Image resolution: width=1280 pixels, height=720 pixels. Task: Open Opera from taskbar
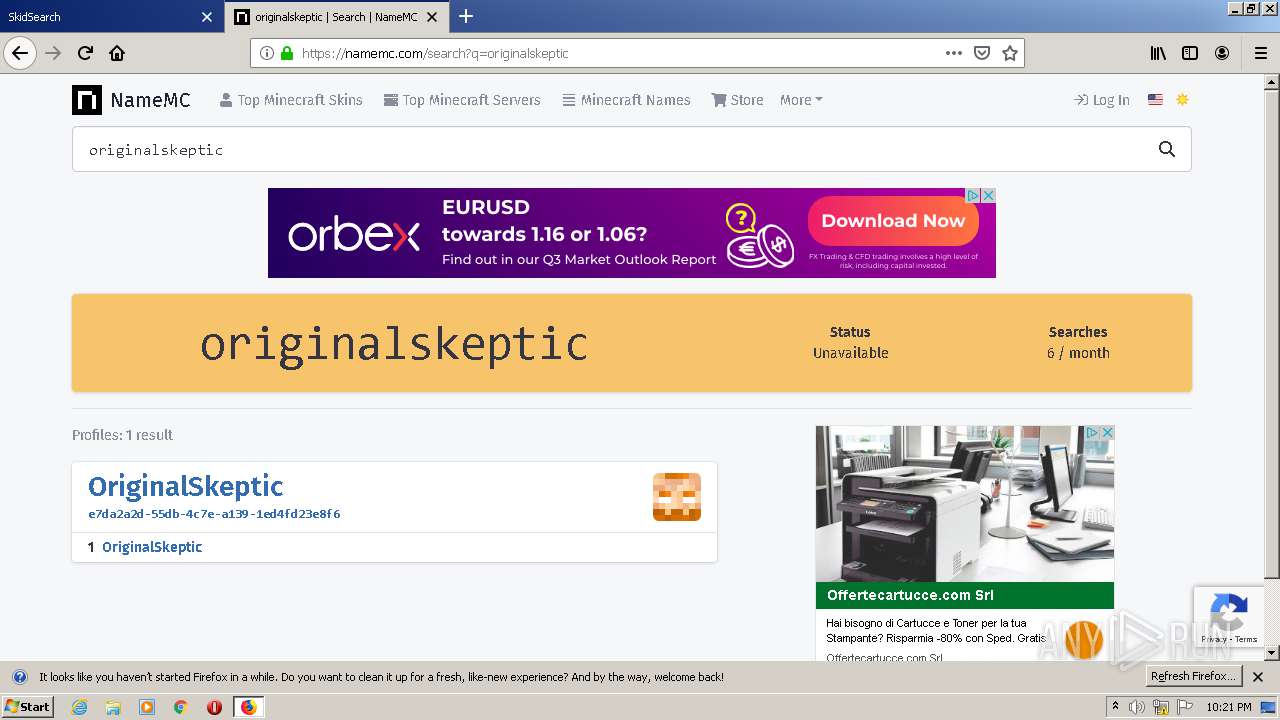[214, 707]
